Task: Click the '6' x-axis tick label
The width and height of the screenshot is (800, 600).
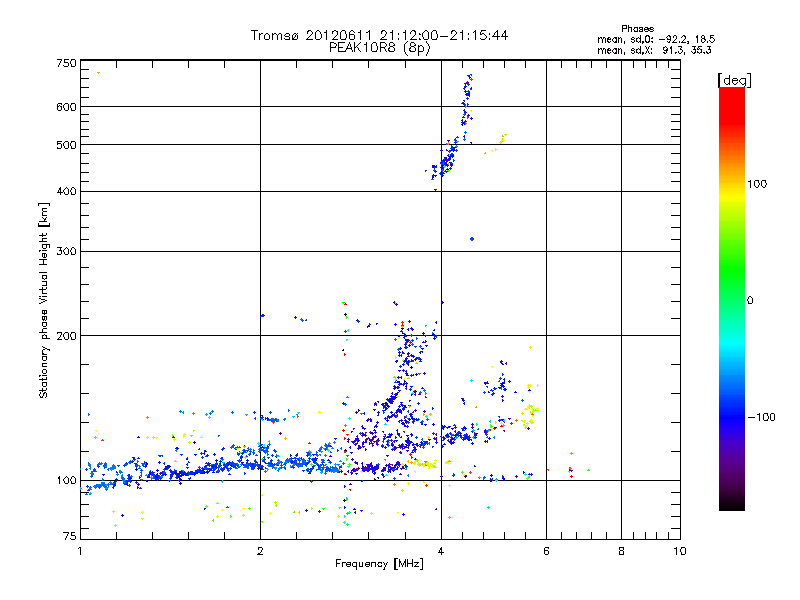Action: click(x=546, y=551)
